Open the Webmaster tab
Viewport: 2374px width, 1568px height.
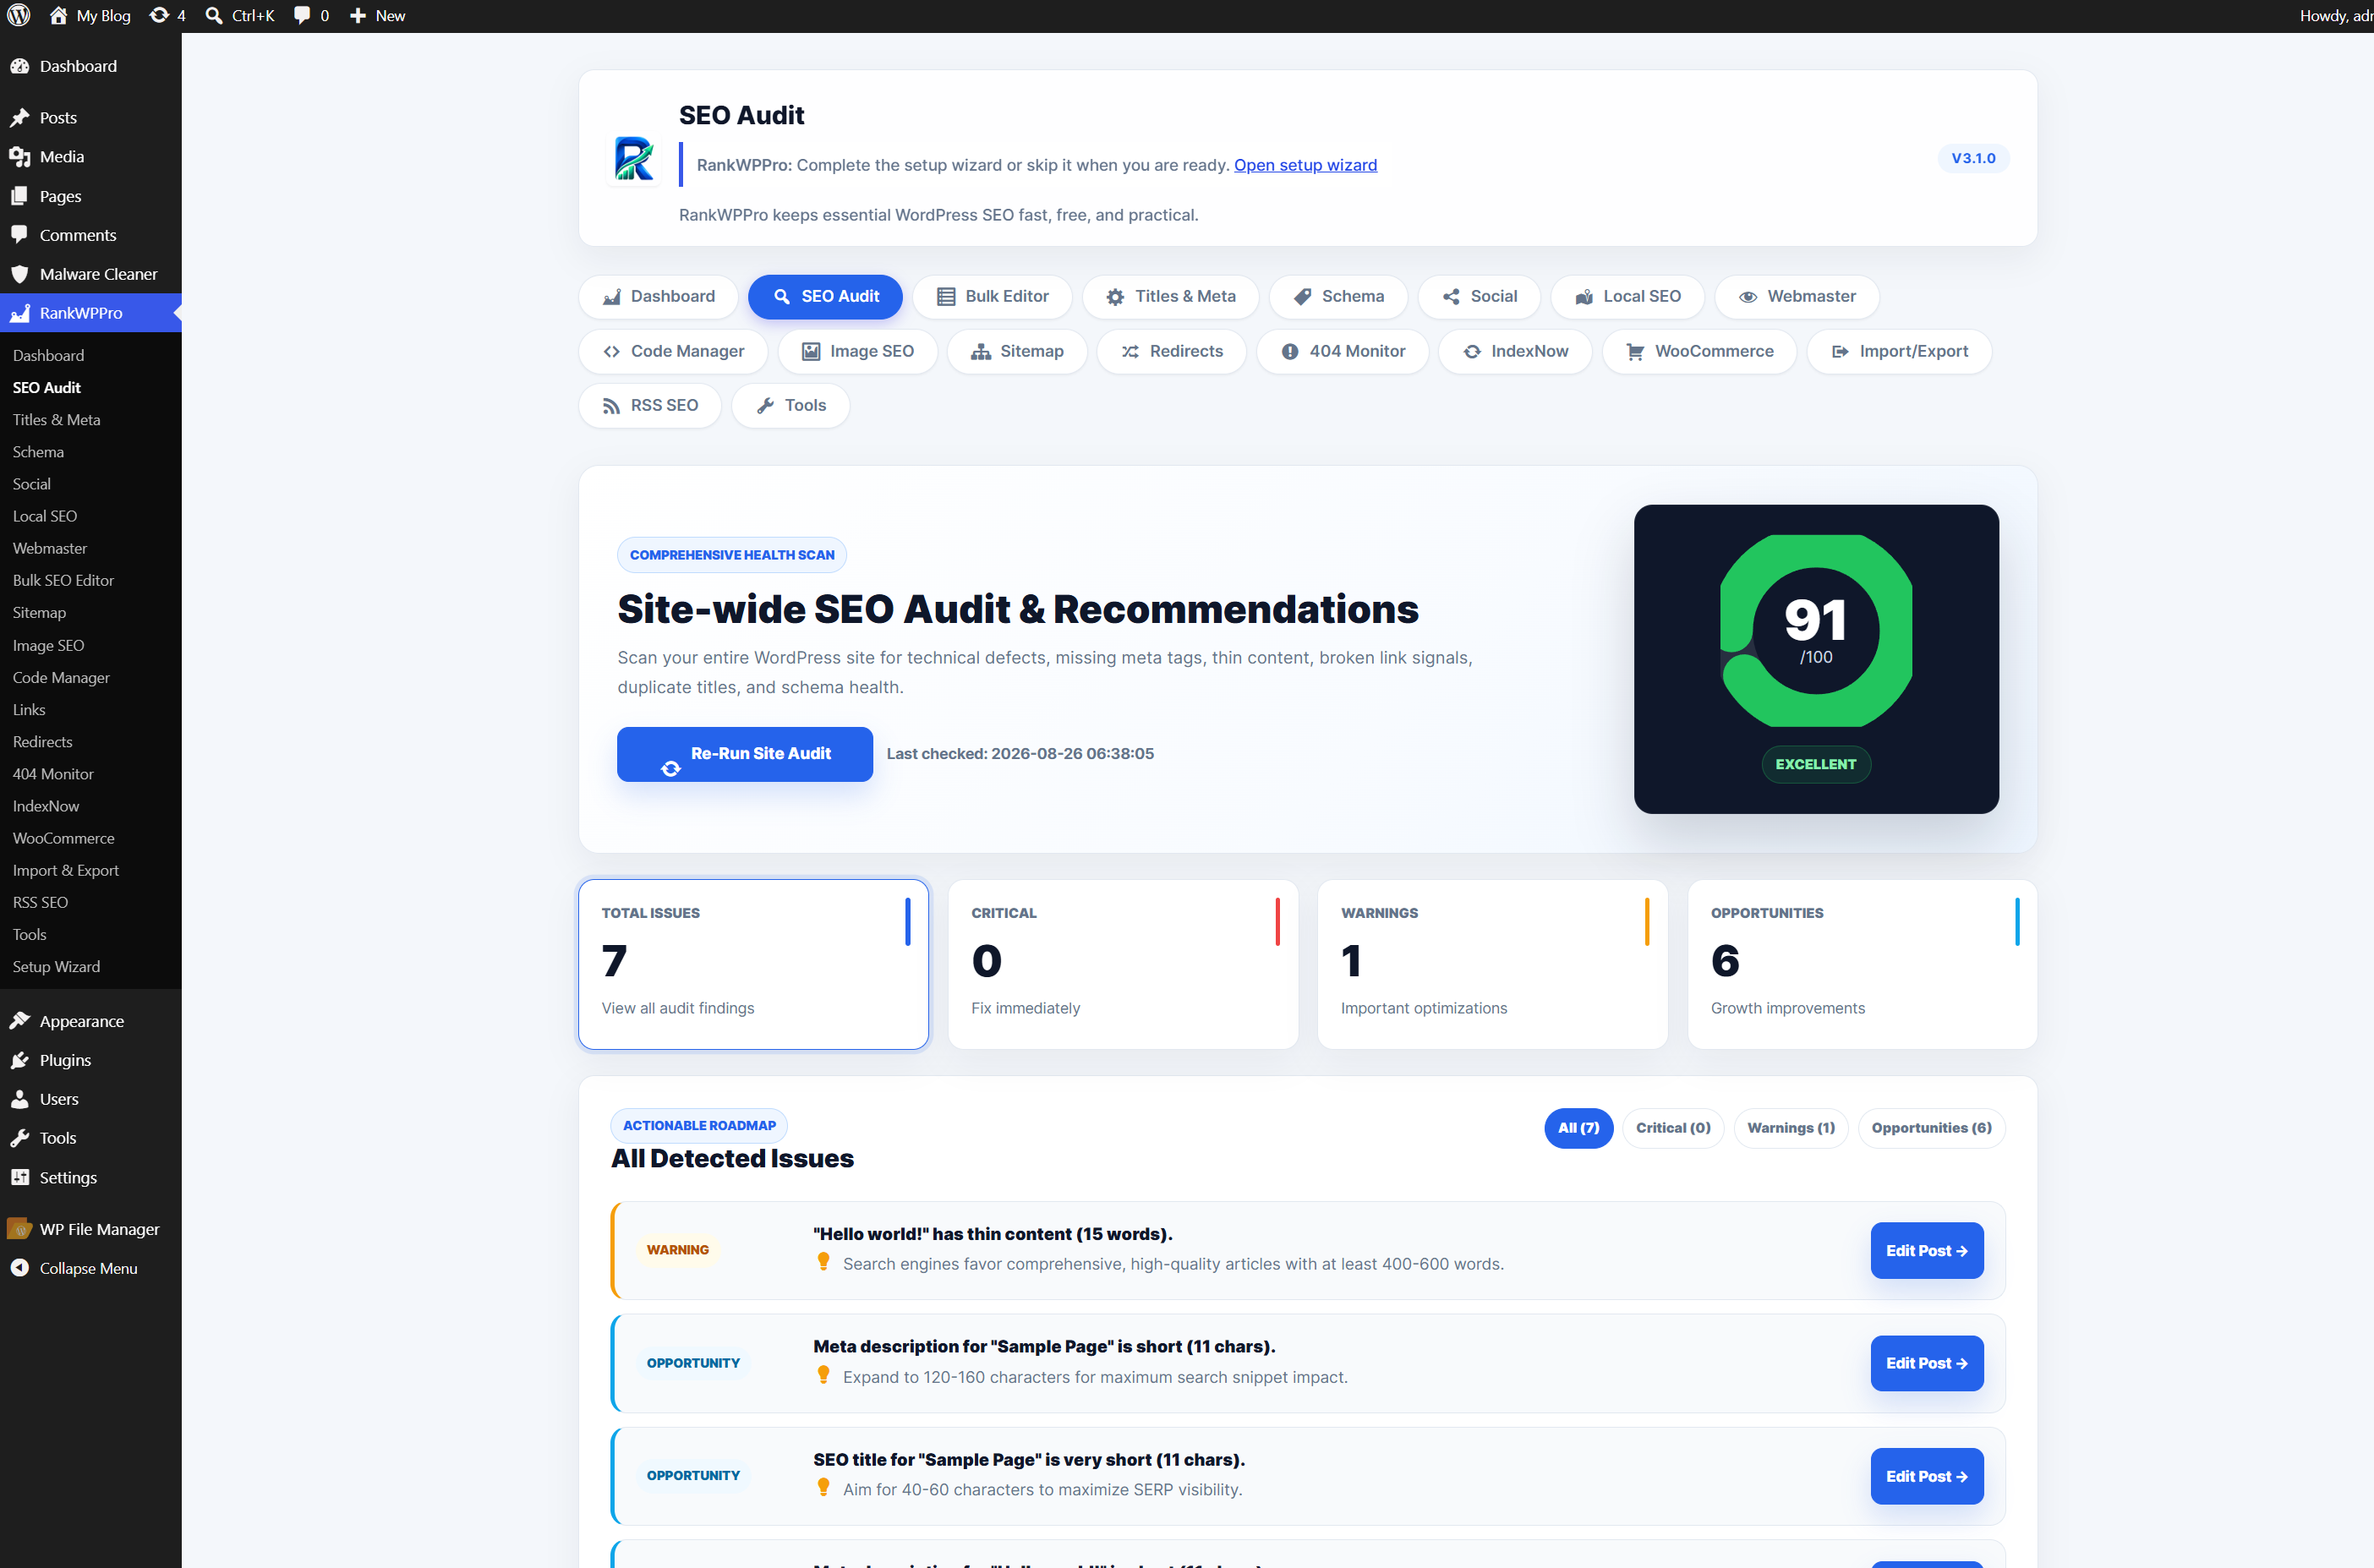pos(1796,297)
